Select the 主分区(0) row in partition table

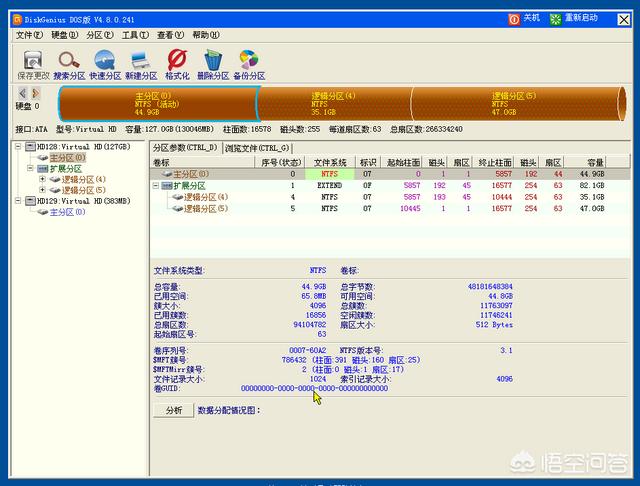390,174
